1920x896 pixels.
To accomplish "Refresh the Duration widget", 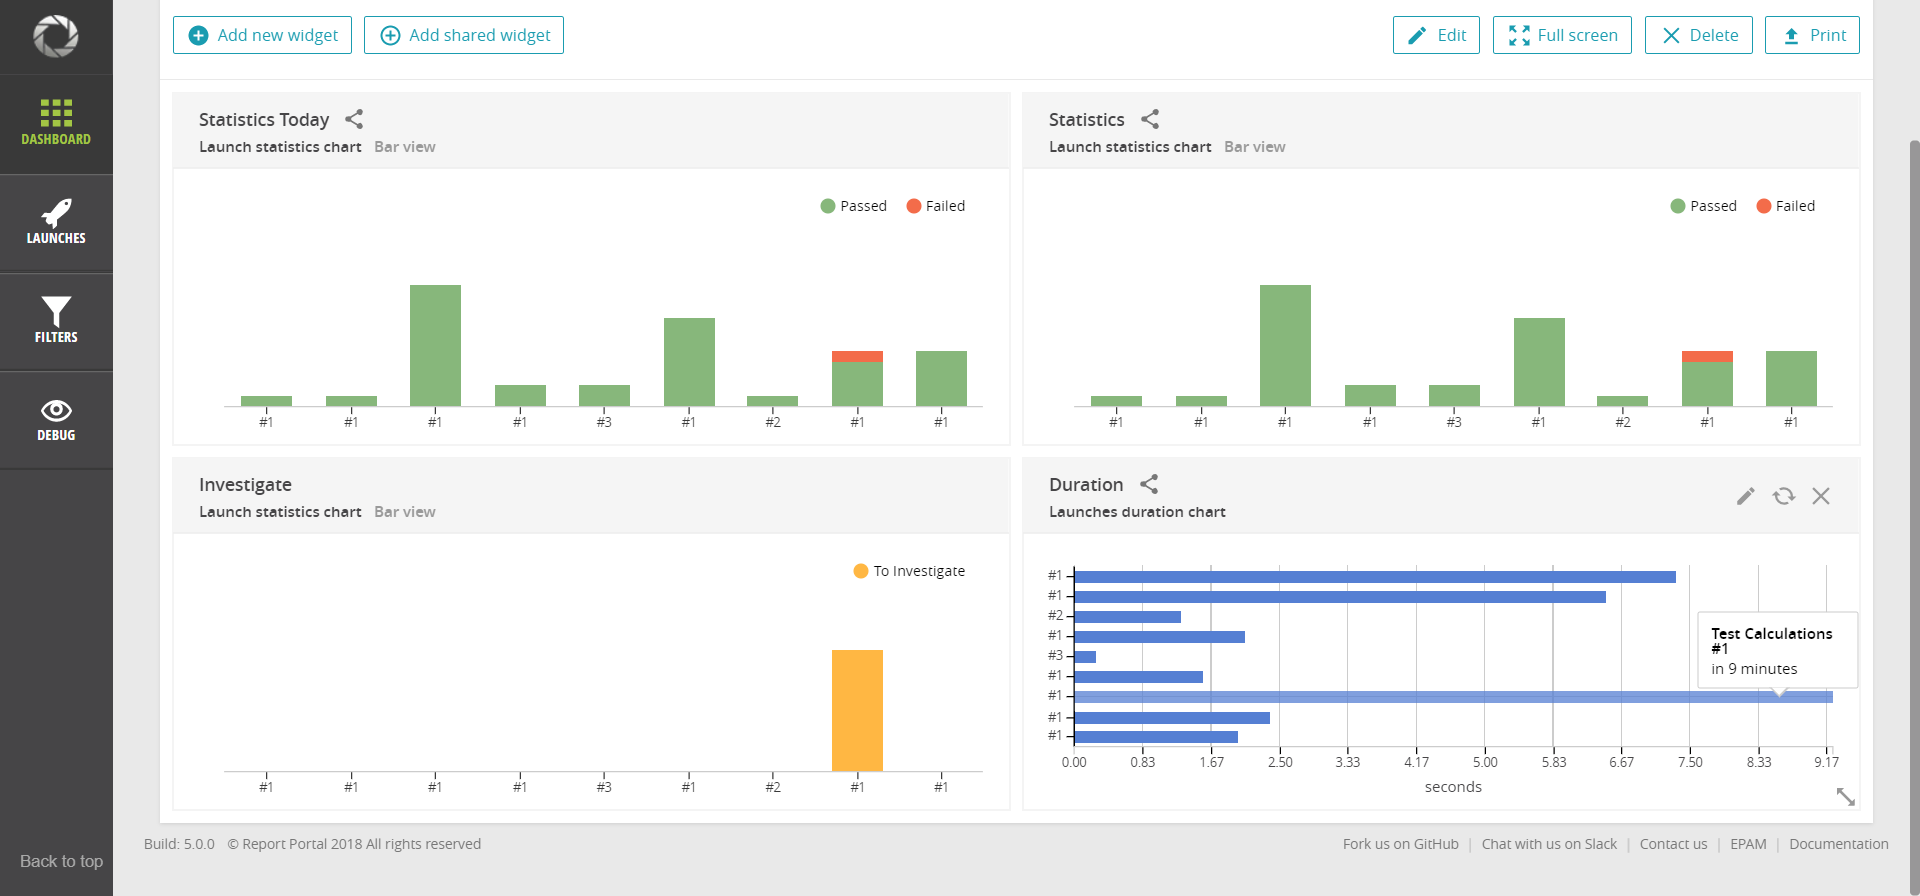I will [1784, 496].
